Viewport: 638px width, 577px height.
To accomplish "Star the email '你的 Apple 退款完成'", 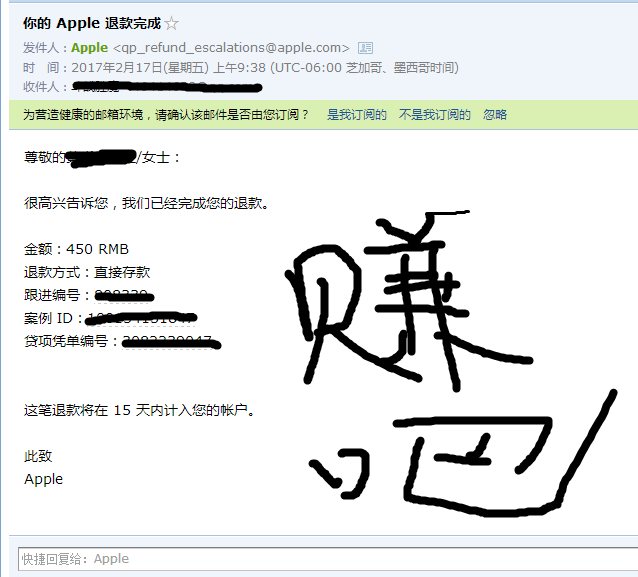I will click(172, 24).
